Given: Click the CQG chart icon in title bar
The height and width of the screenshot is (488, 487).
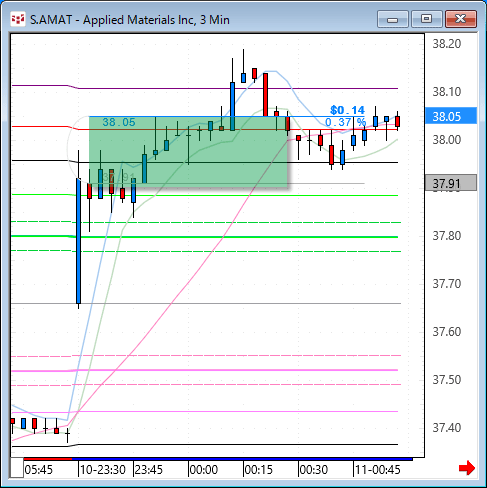Looking at the screenshot, I should [x=18, y=19].
